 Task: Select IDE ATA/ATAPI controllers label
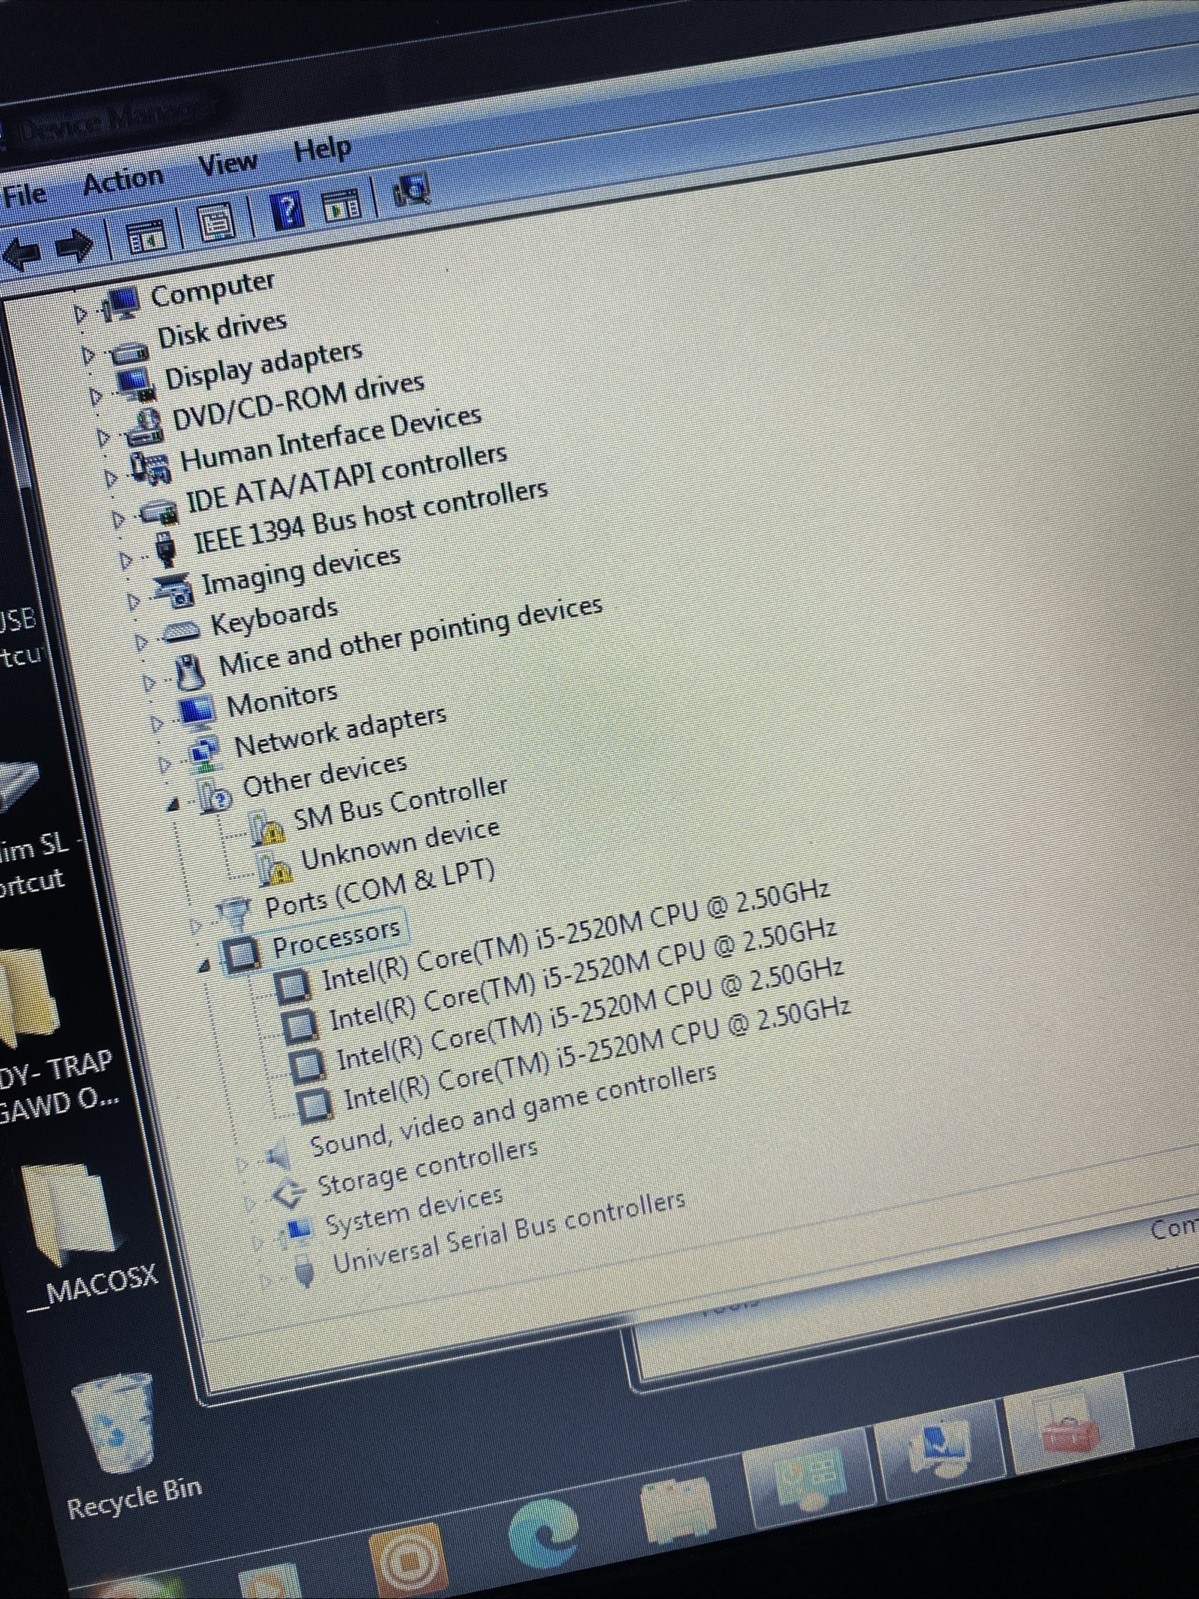(x=347, y=477)
